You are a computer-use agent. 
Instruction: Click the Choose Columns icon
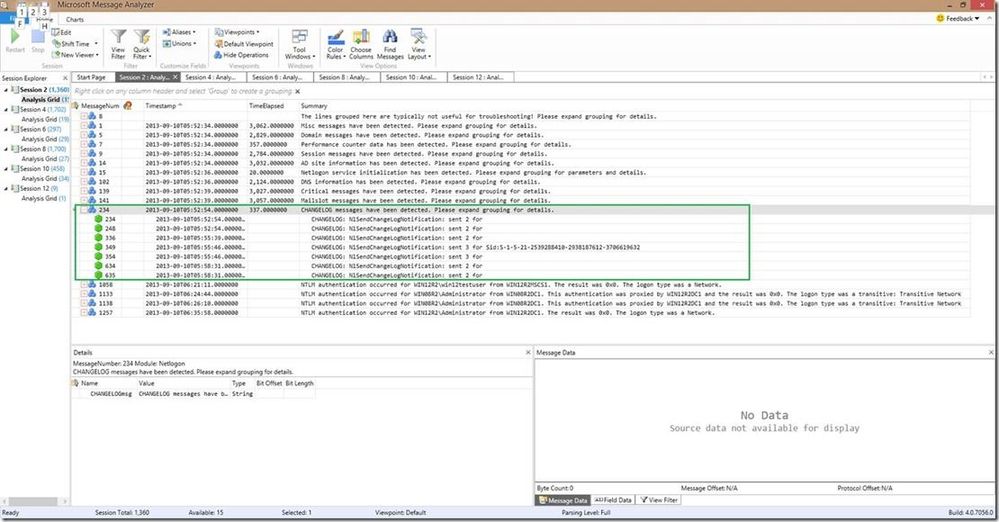[x=361, y=36]
